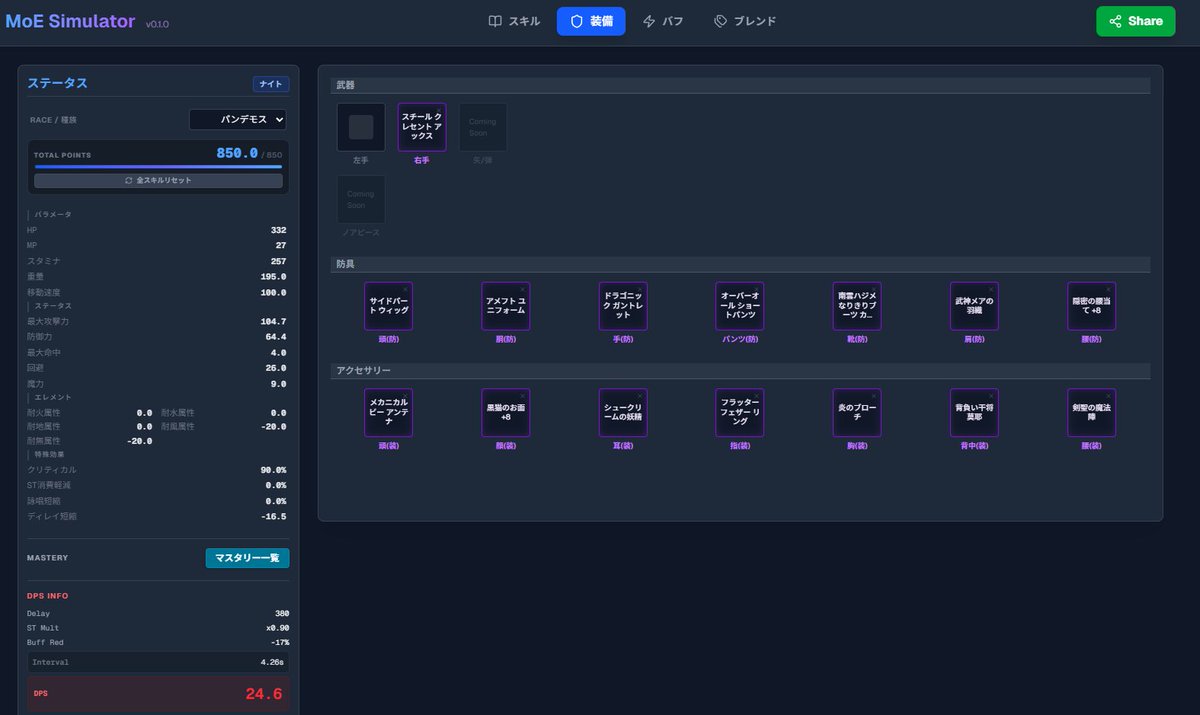Click the v0.1.0 version label

[x=158, y=24]
